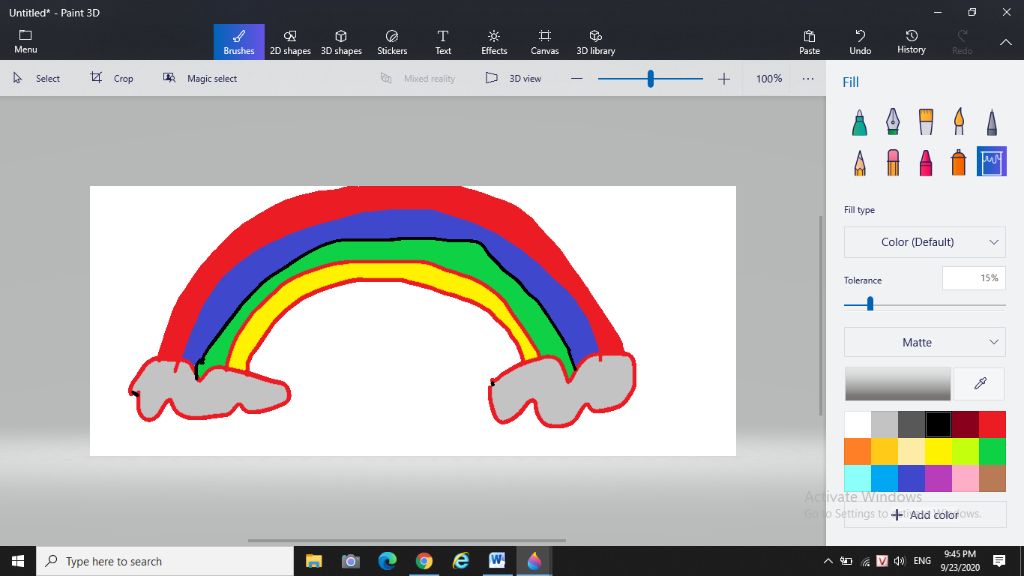Pick the green color swatch
This screenshot has width=1024, height=576.
[992, 451]
